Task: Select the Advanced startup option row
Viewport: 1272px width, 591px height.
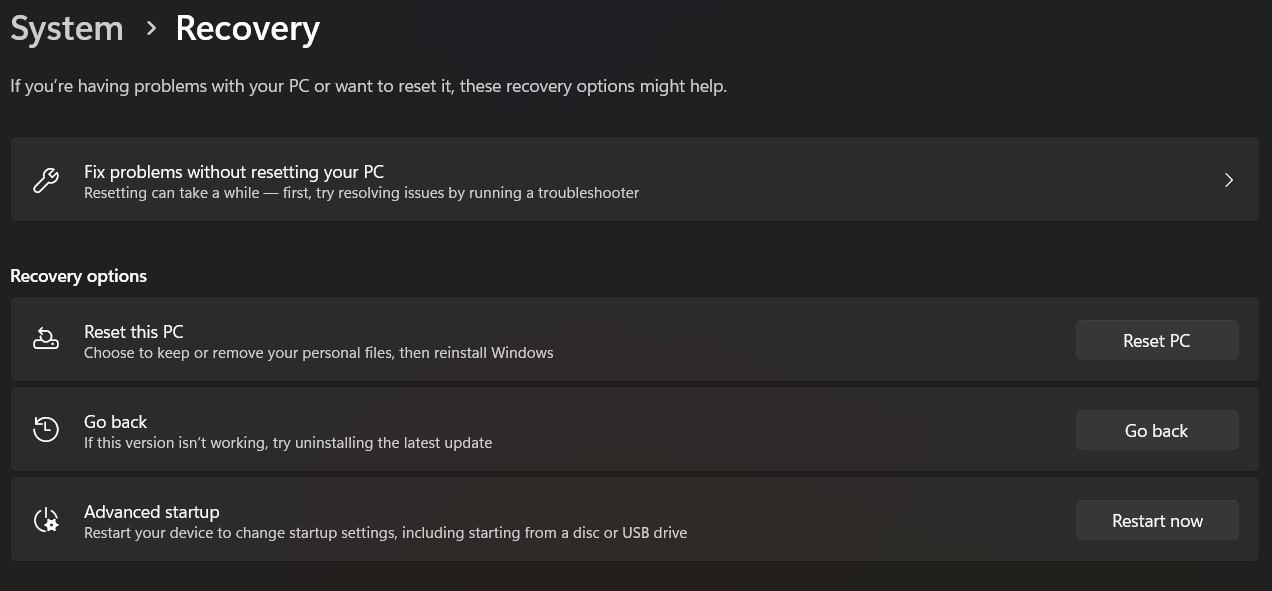Action: [x=500, y=519]
